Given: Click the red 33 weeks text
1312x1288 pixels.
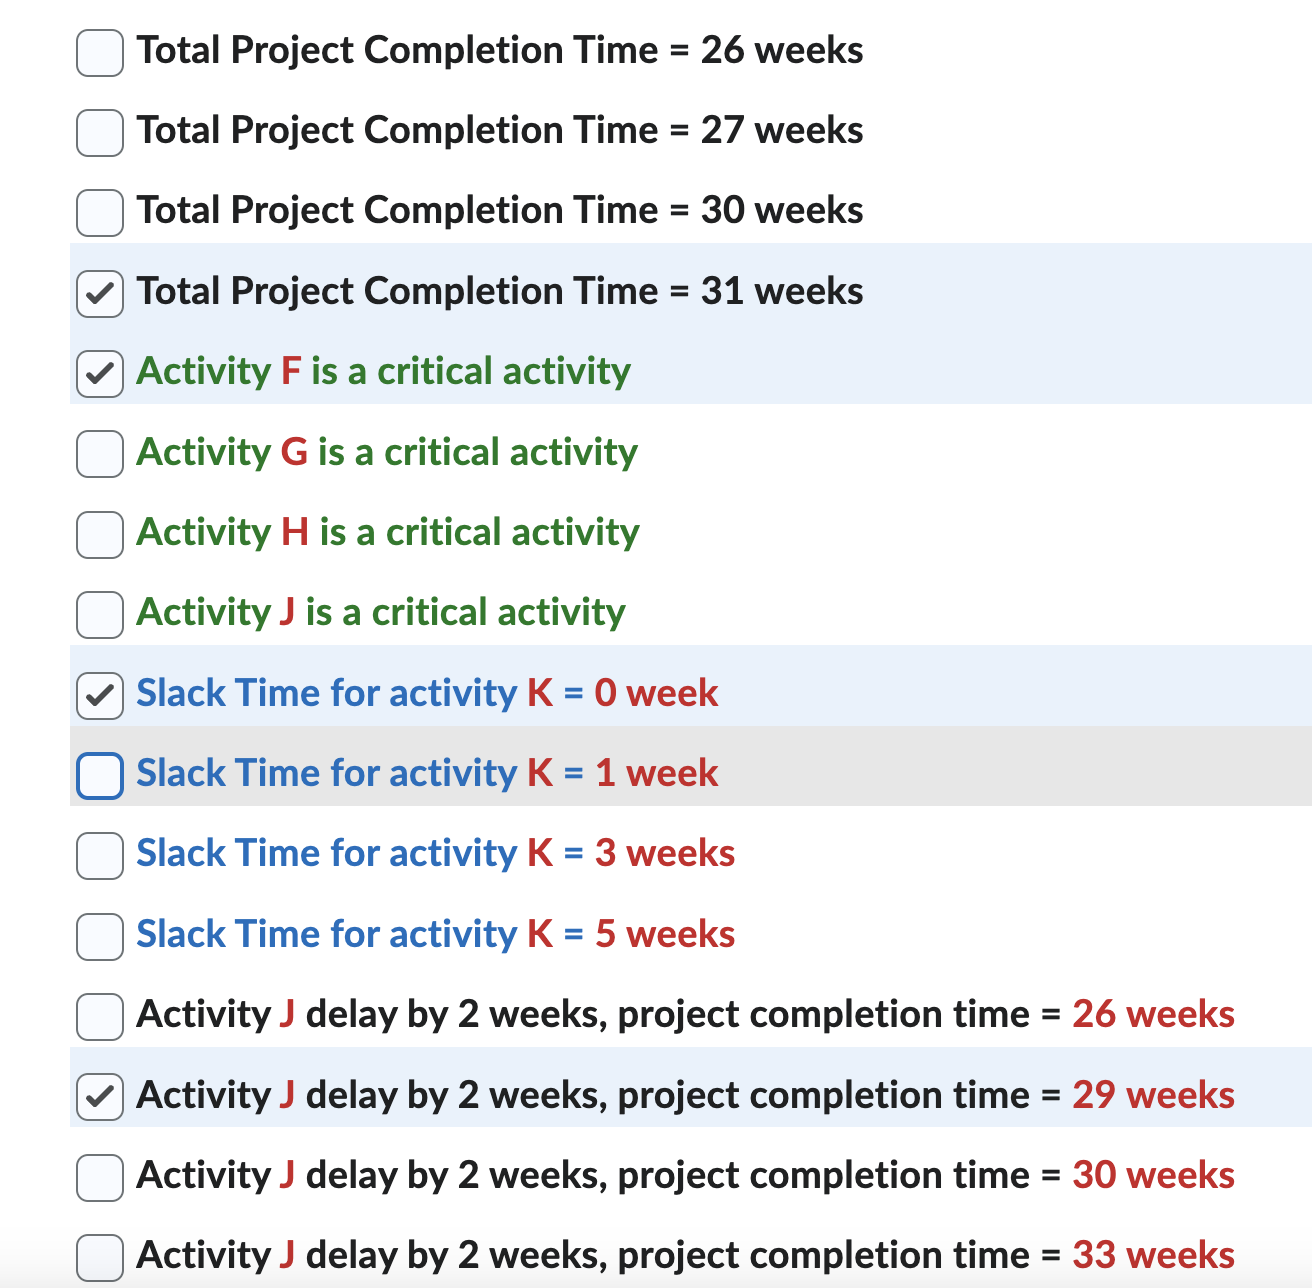Looking at the screenshot, I should coord(1150,1255).
